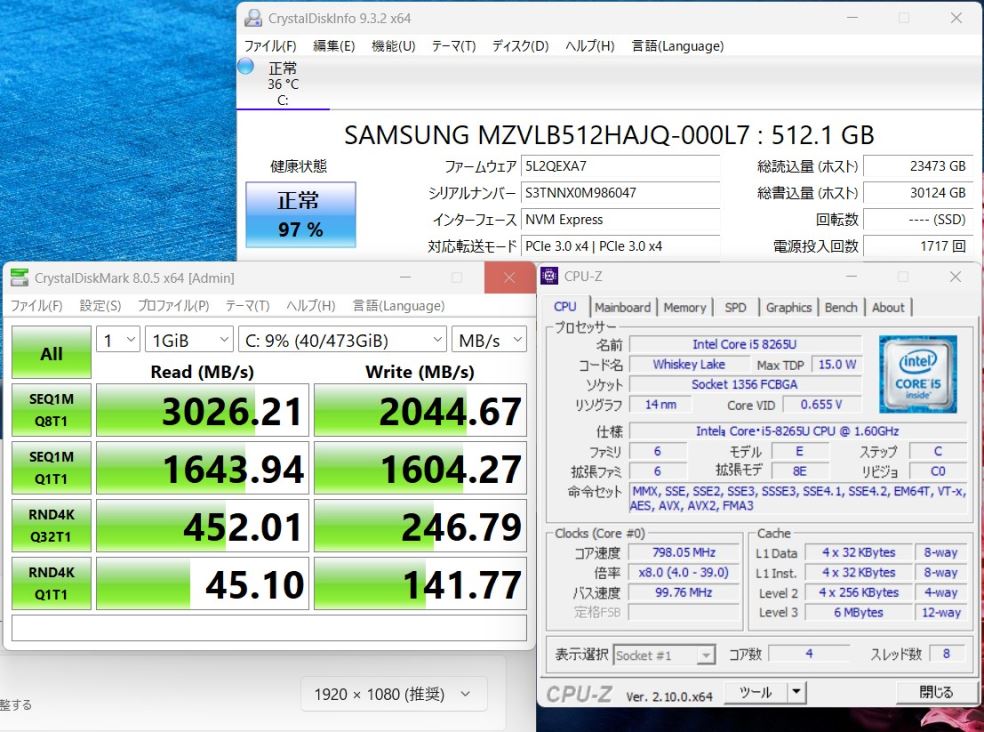Click the RND4K Q1T1 read result 45.10
The image size is (984, 732).
click(x=202, y=584)
